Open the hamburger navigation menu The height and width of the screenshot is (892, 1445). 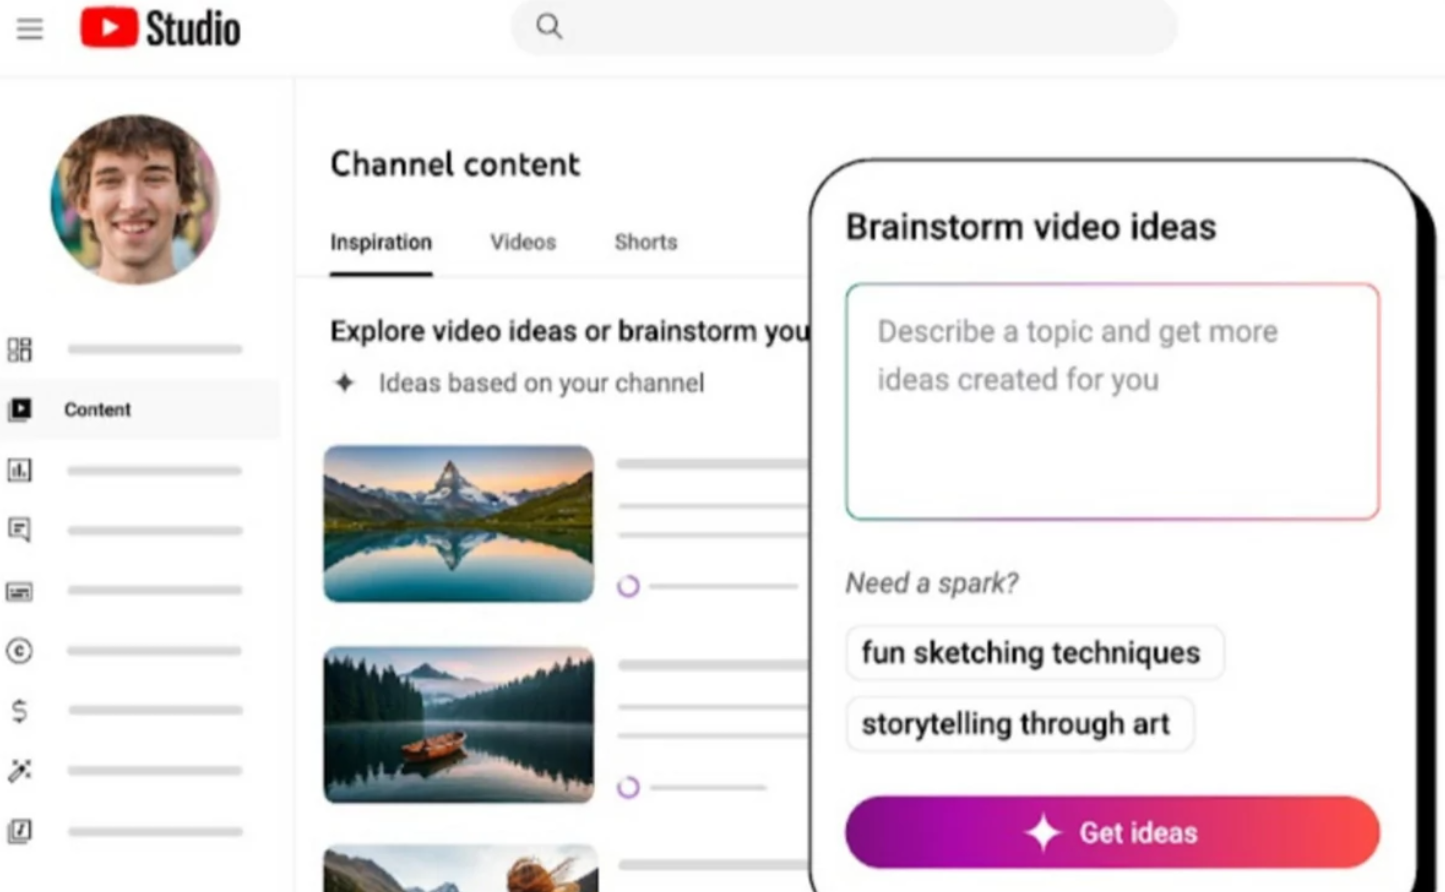[30, 28]
